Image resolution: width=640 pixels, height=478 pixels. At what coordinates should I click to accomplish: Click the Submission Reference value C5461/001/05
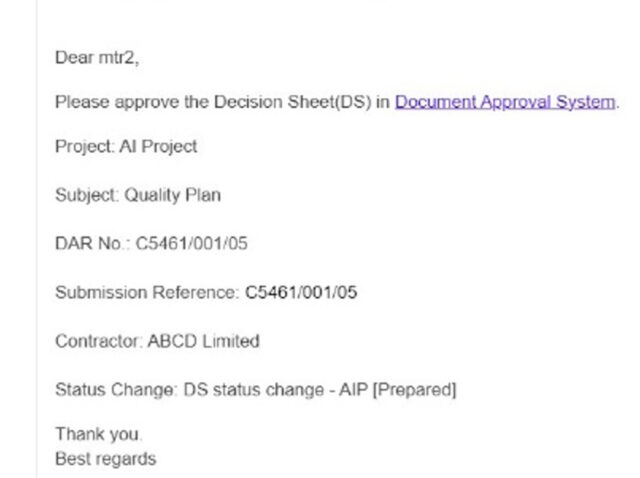[x=301, y=292]
